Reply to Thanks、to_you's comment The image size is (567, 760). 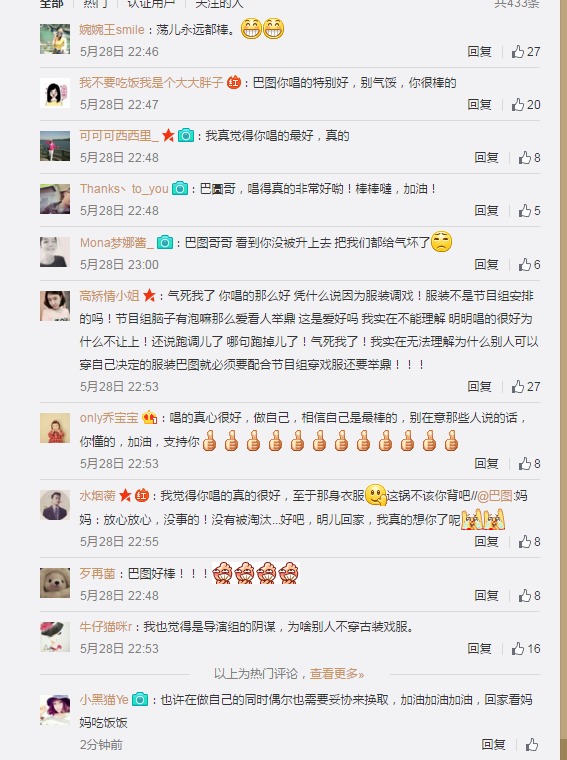click(486, 210)
